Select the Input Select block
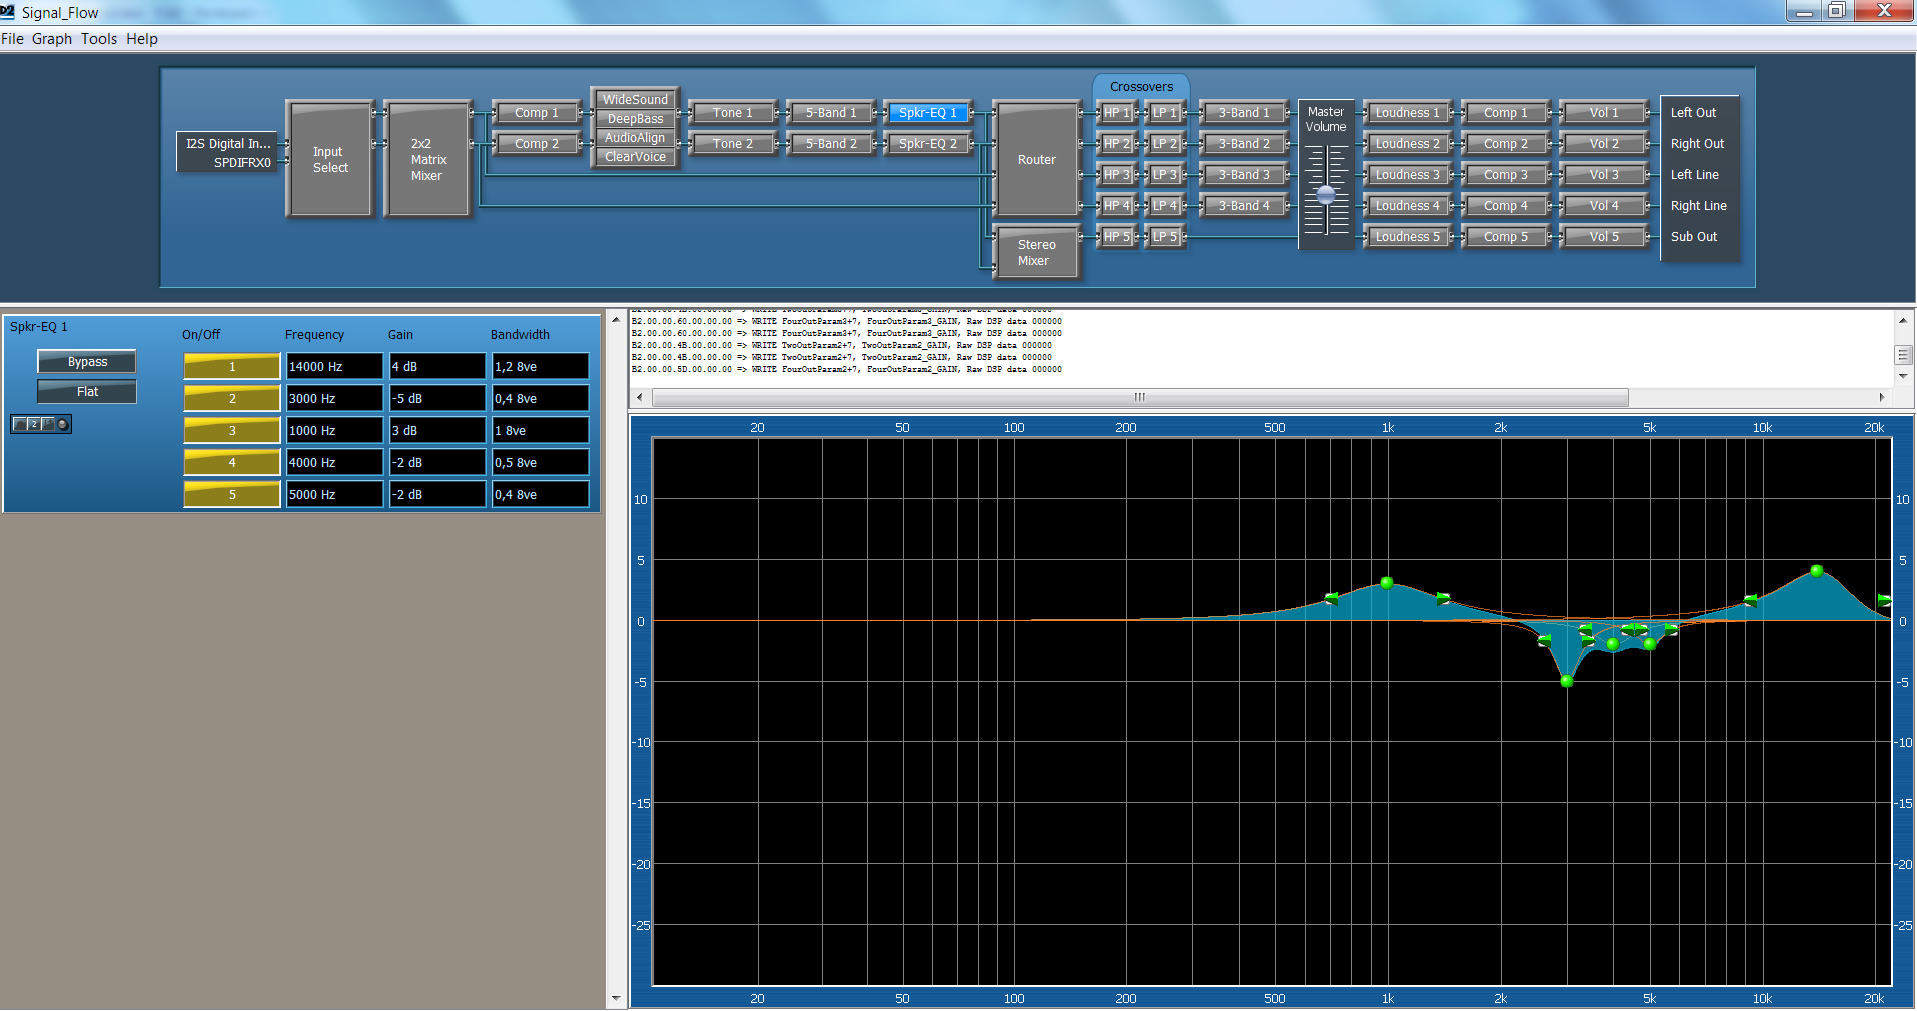 pos(330,159)
